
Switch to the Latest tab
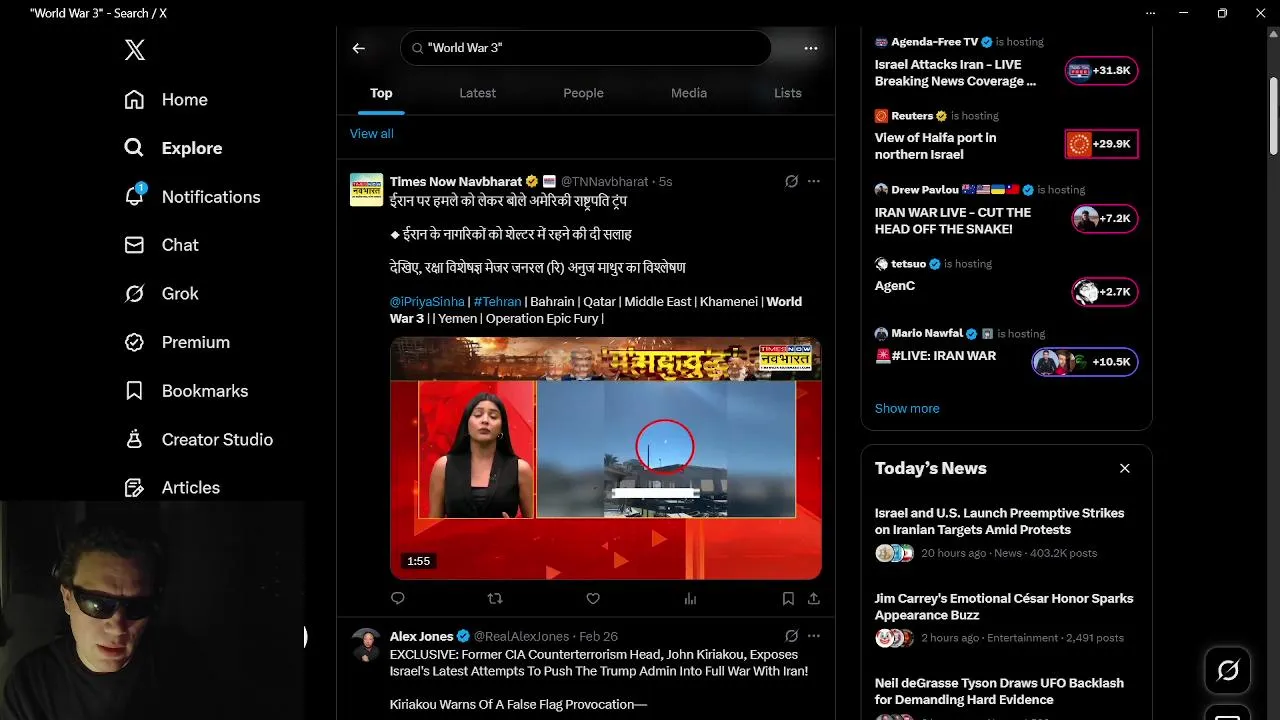[x=477, y=93]
